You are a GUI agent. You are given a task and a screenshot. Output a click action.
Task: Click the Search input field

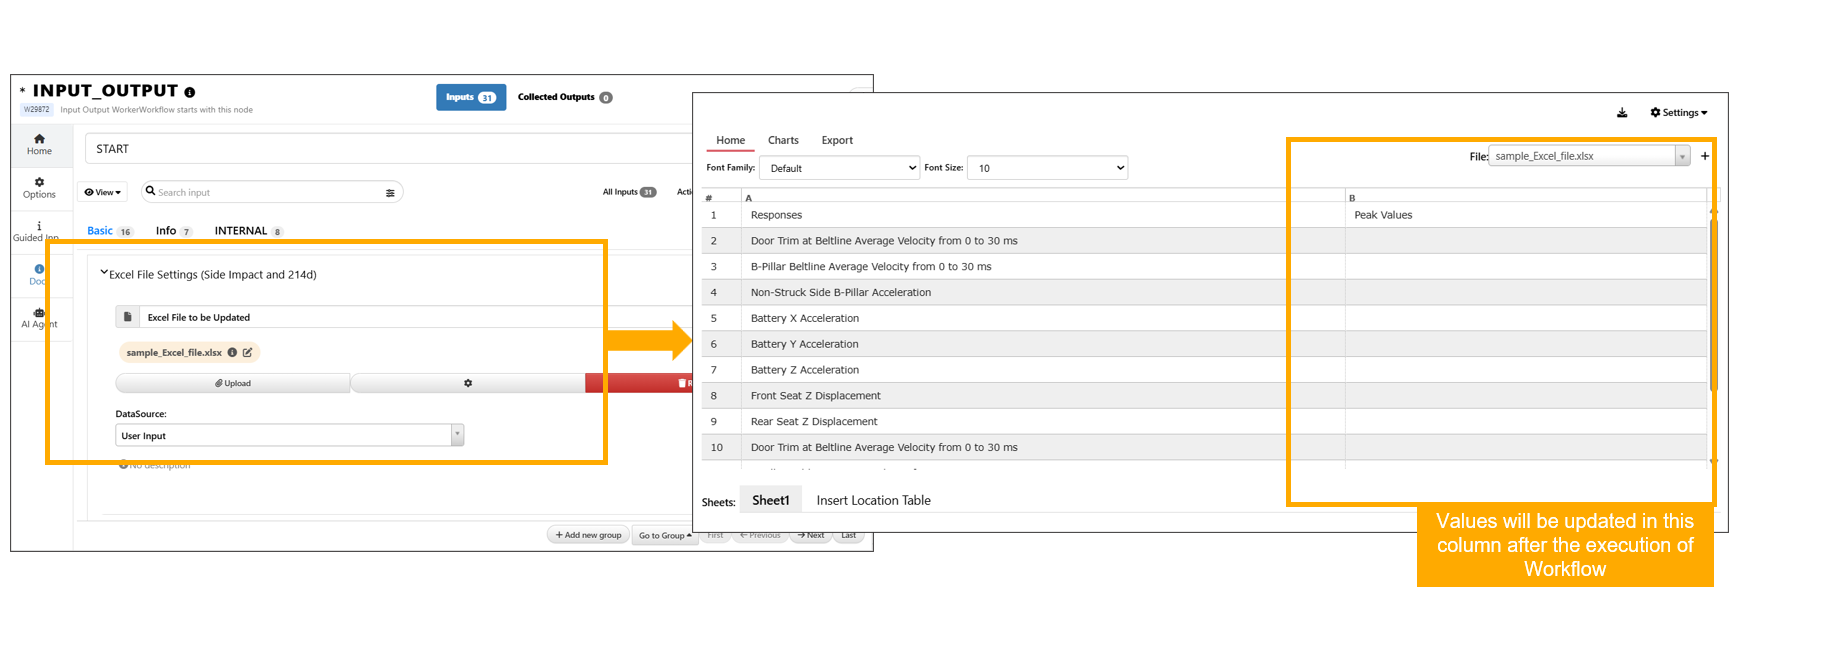pyautogui.click(x=265, y=192)
